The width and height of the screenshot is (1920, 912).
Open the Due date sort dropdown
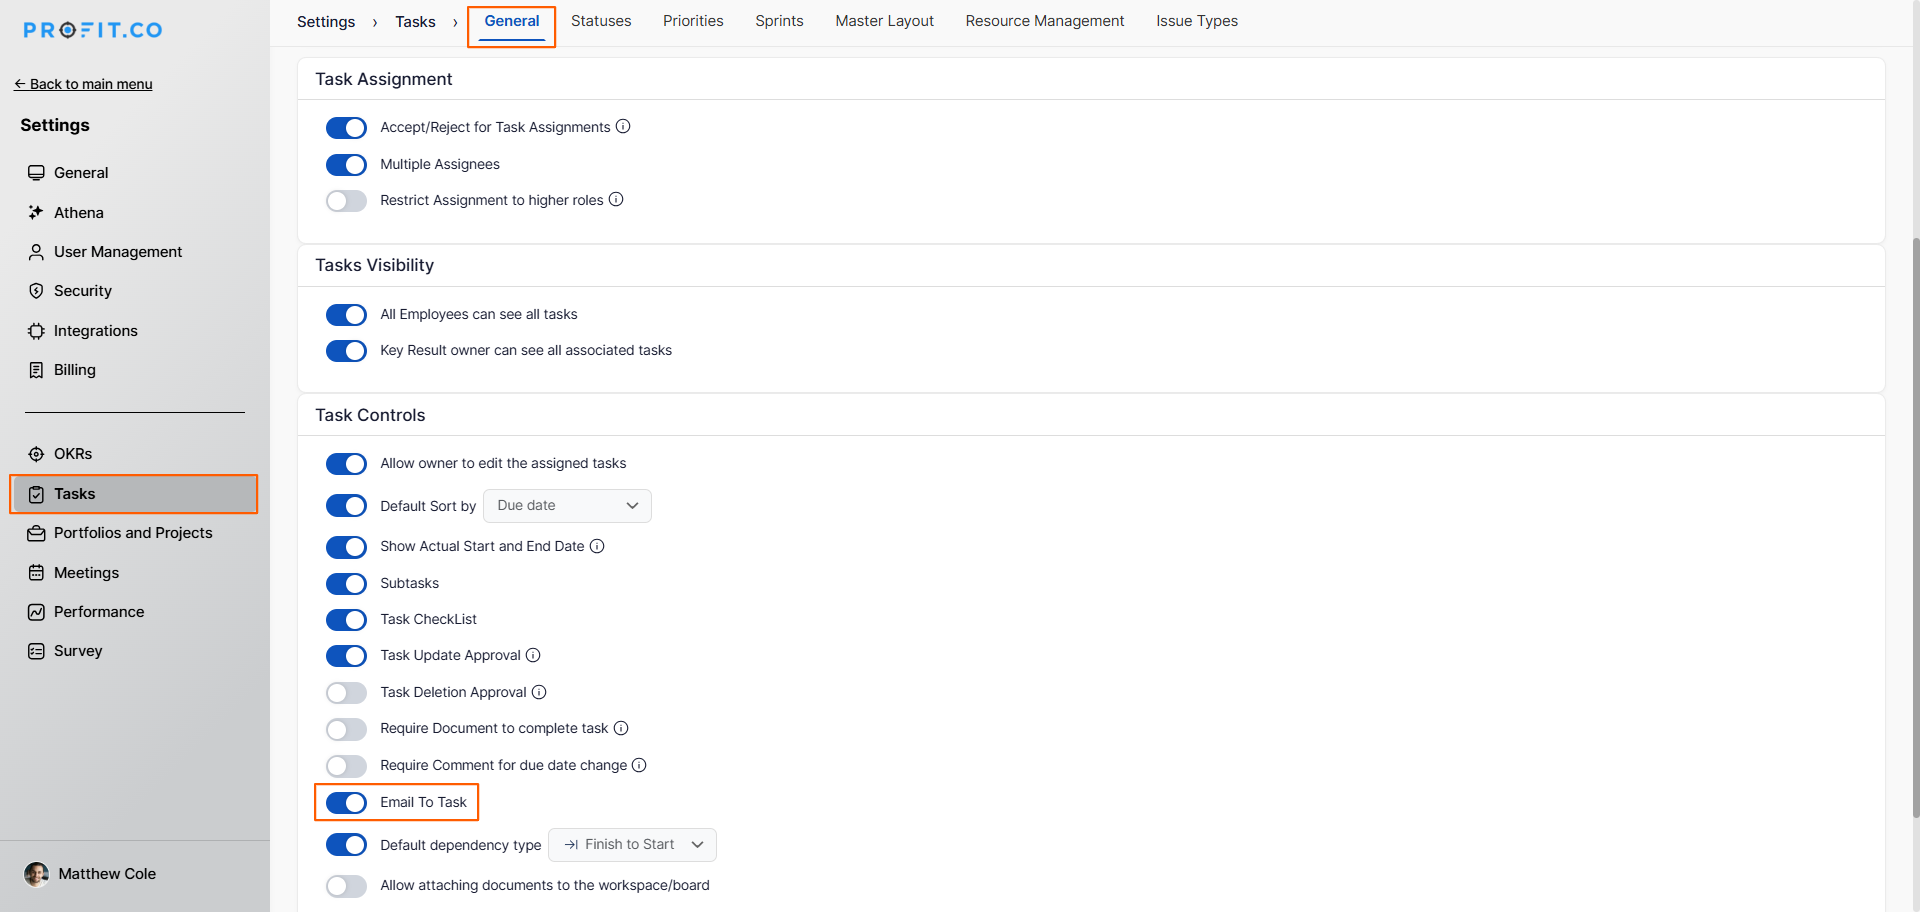point(567,506)
